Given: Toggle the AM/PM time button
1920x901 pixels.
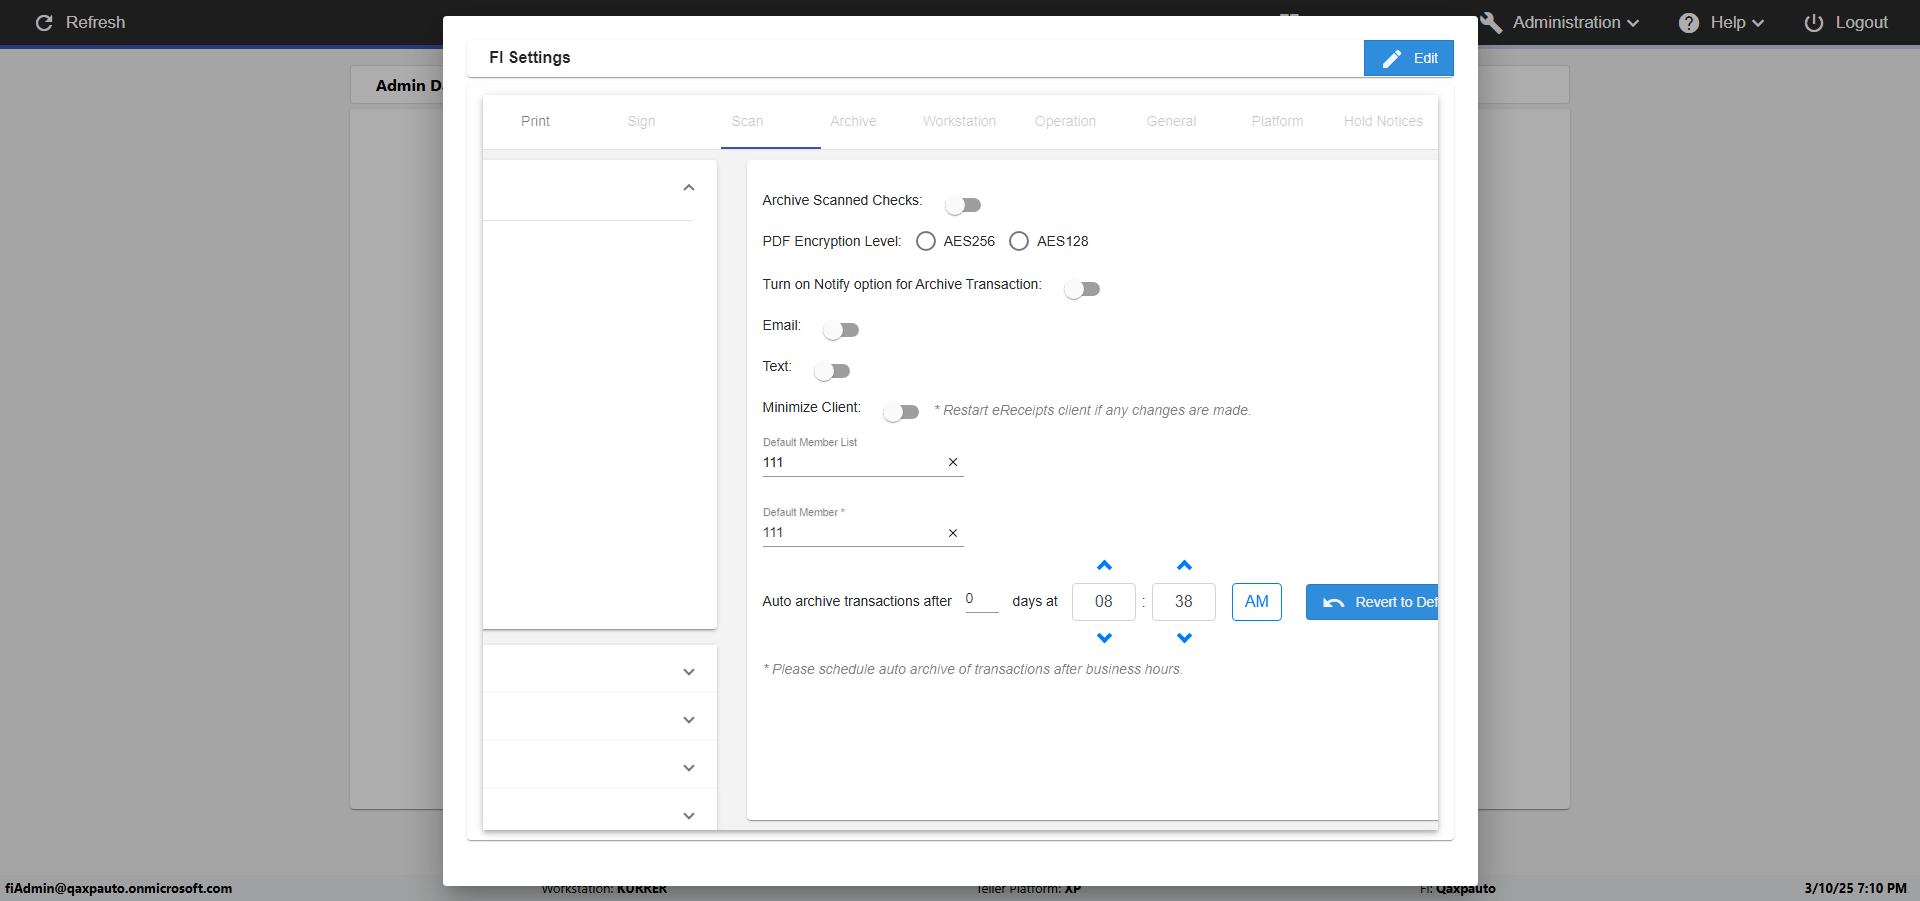Looking at the screenshot, I should click(1256, 602).
